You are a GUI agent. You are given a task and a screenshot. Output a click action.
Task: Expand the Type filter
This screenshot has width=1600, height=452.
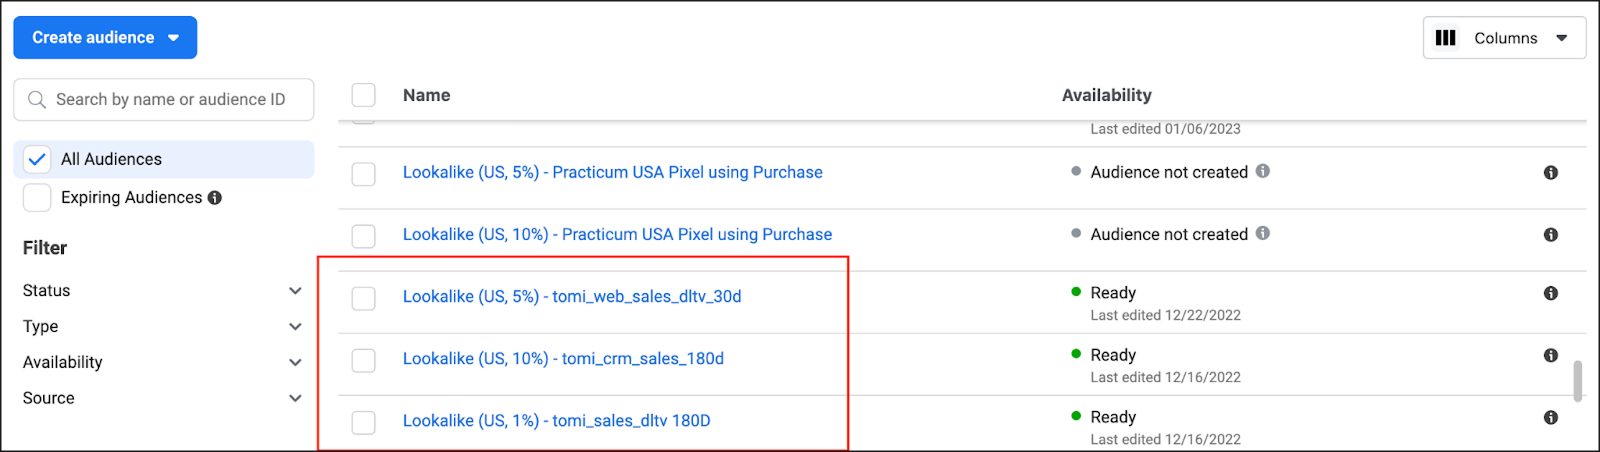click(x=295, y=327)
